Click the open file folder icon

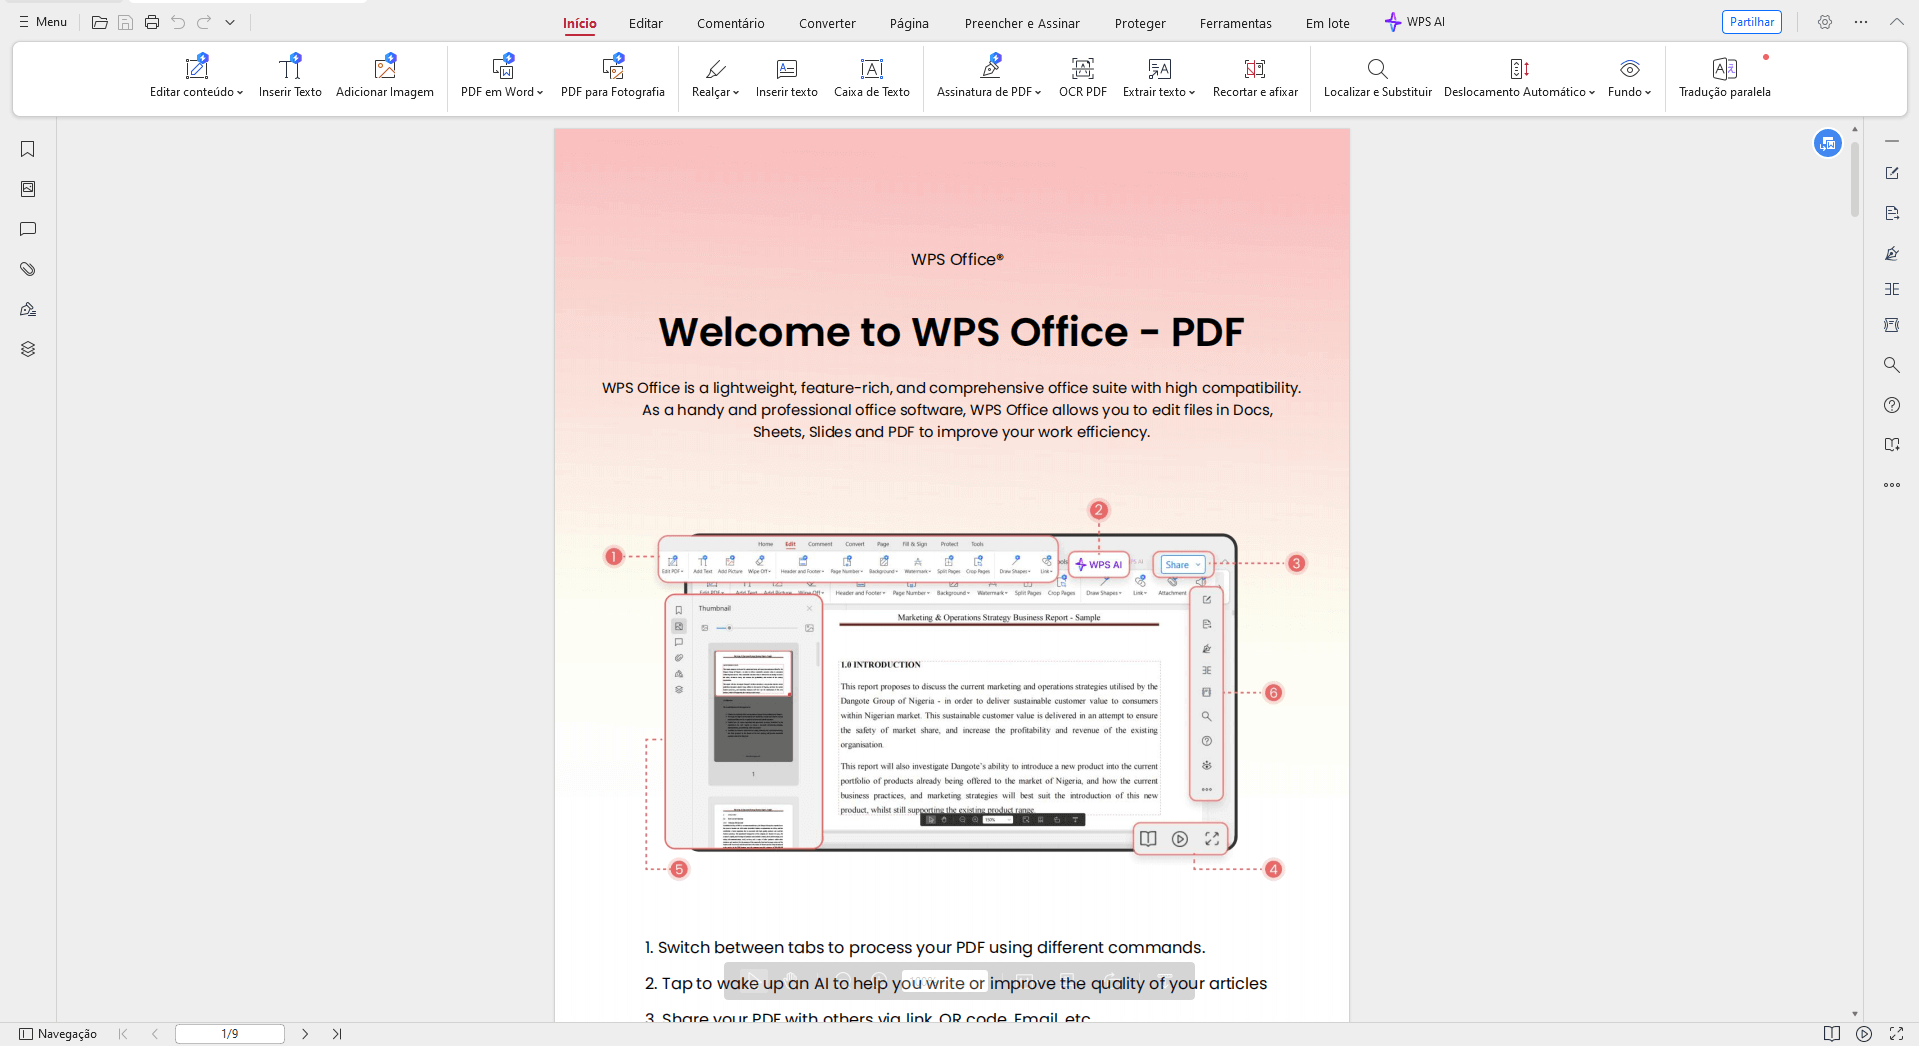tap(100, 22)
